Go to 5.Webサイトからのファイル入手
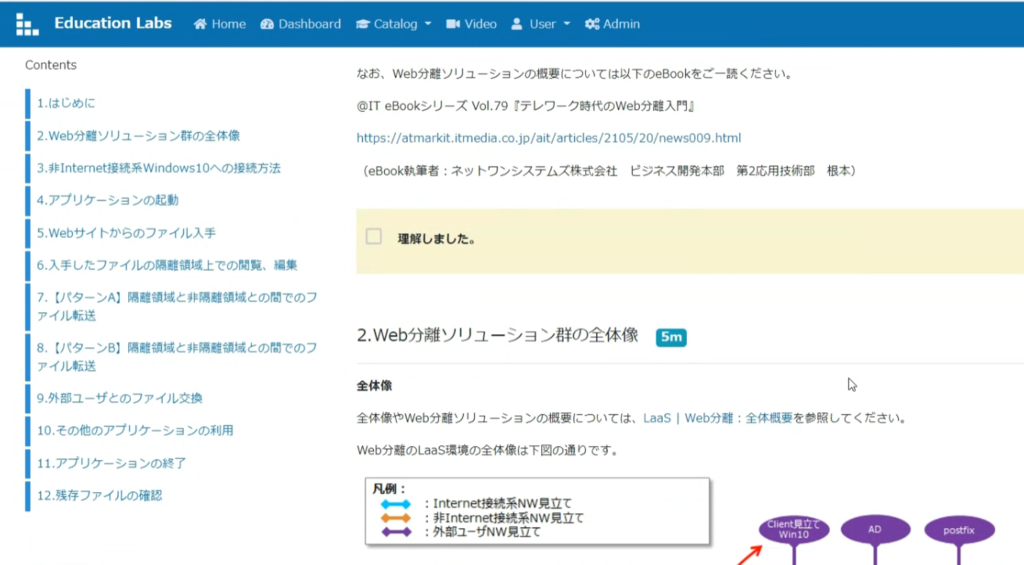Image resolution: width=1024 pixels, height=565 pixels. [126, 233]
